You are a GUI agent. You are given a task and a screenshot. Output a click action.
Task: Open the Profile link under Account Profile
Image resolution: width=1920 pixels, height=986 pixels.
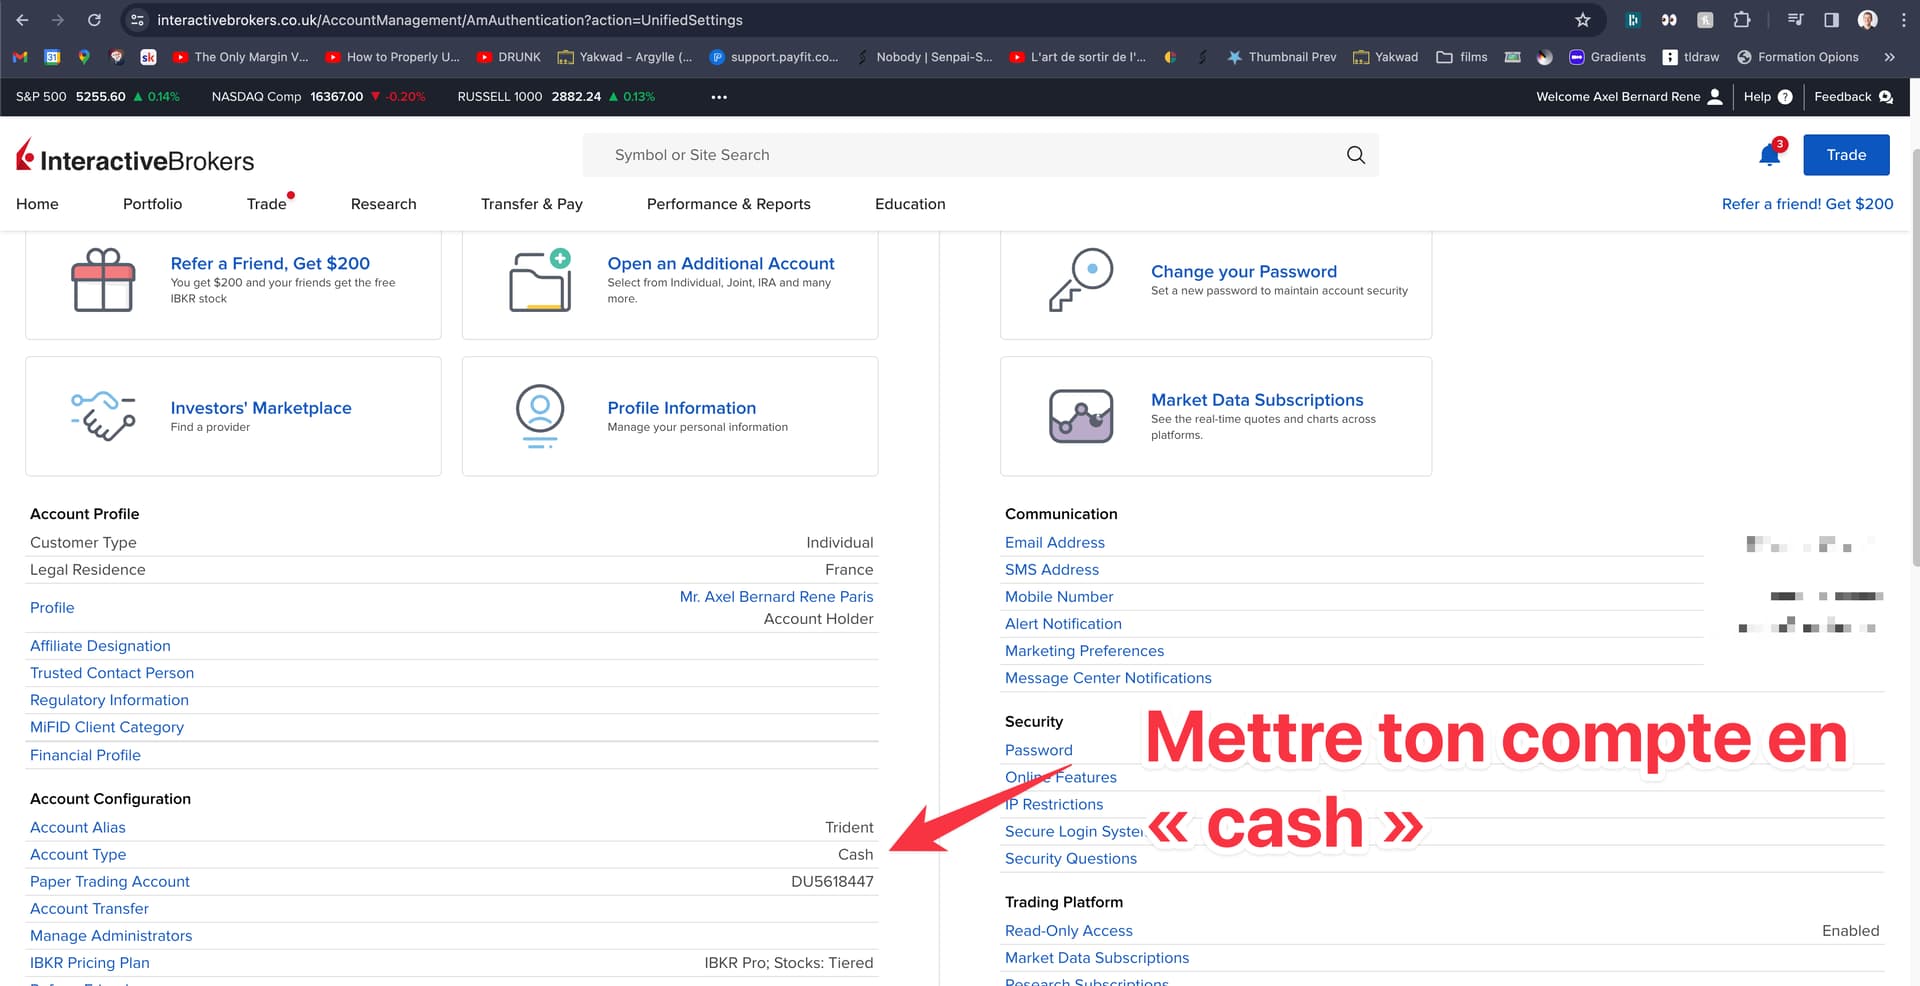(52, 608)
